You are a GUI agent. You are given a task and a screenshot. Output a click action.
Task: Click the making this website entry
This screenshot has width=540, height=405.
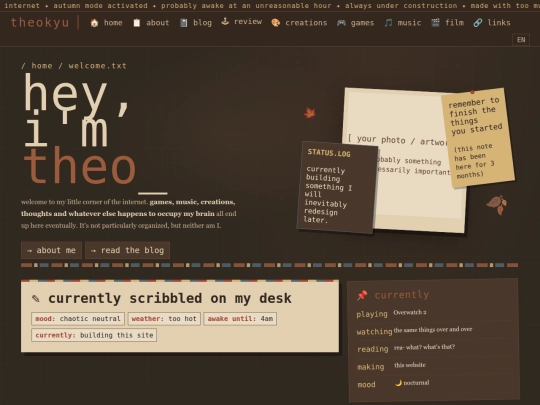pyautogui.click(x=410, y=365)
